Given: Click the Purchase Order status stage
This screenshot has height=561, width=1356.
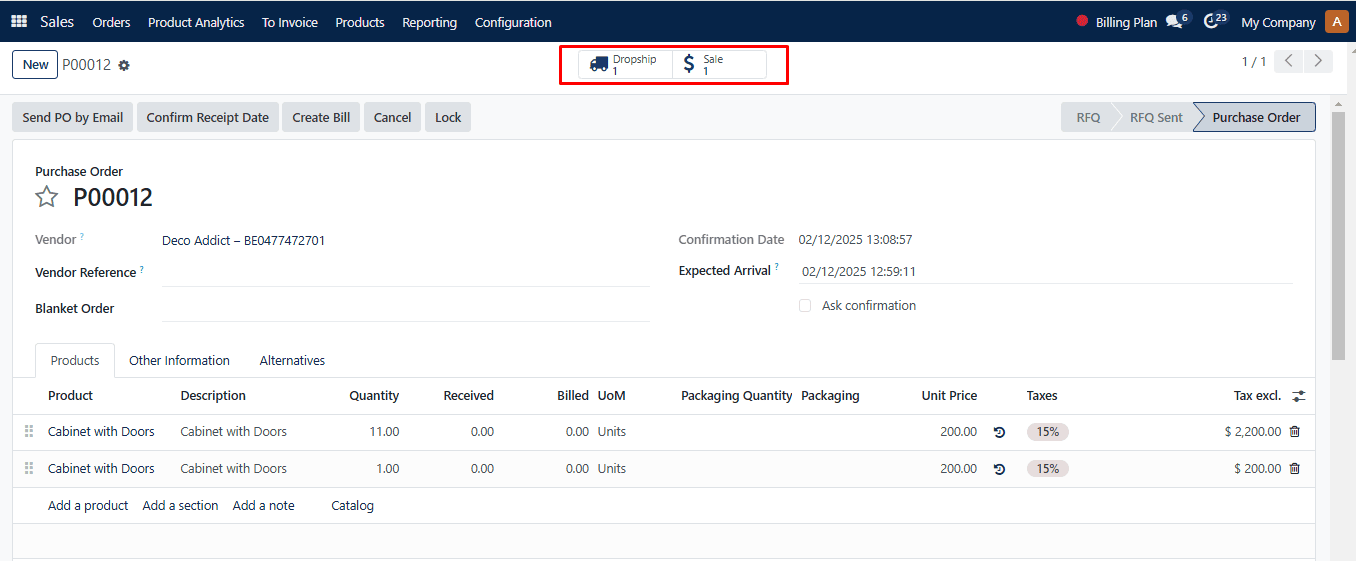Looking at the screenshot, I should click(1256, 117).
